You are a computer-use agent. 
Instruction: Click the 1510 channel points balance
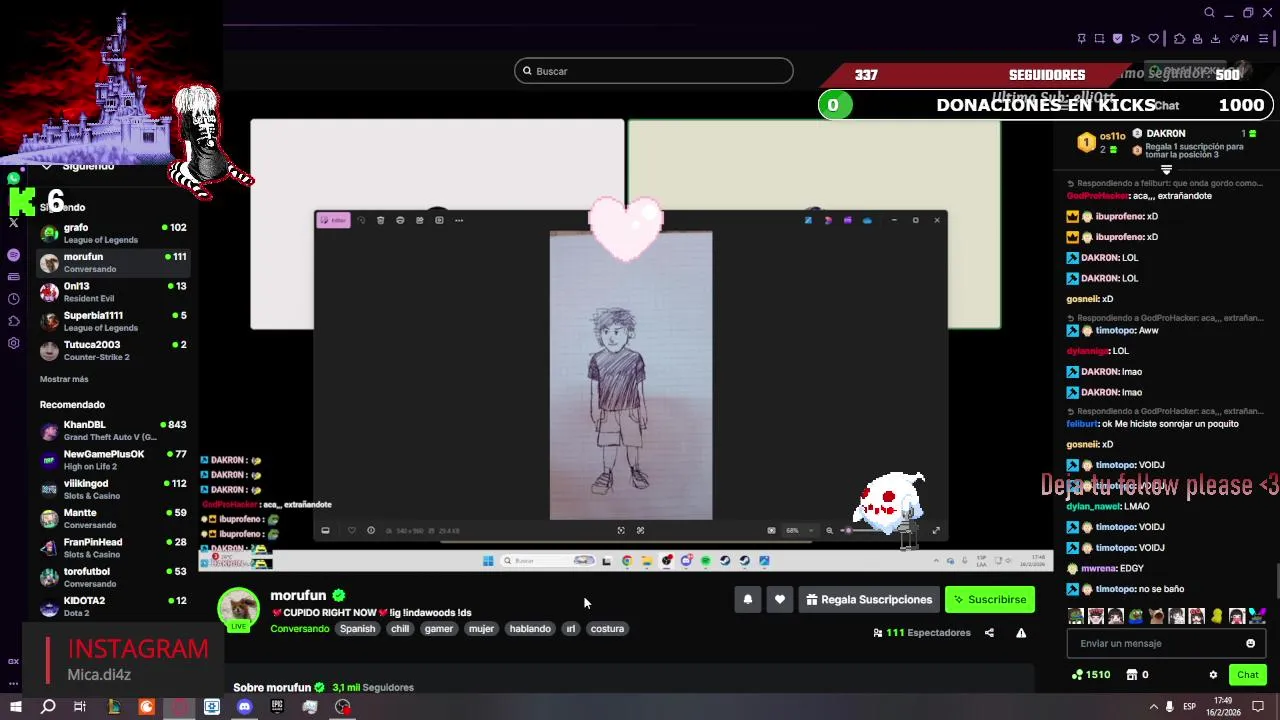pos(1091,675)
